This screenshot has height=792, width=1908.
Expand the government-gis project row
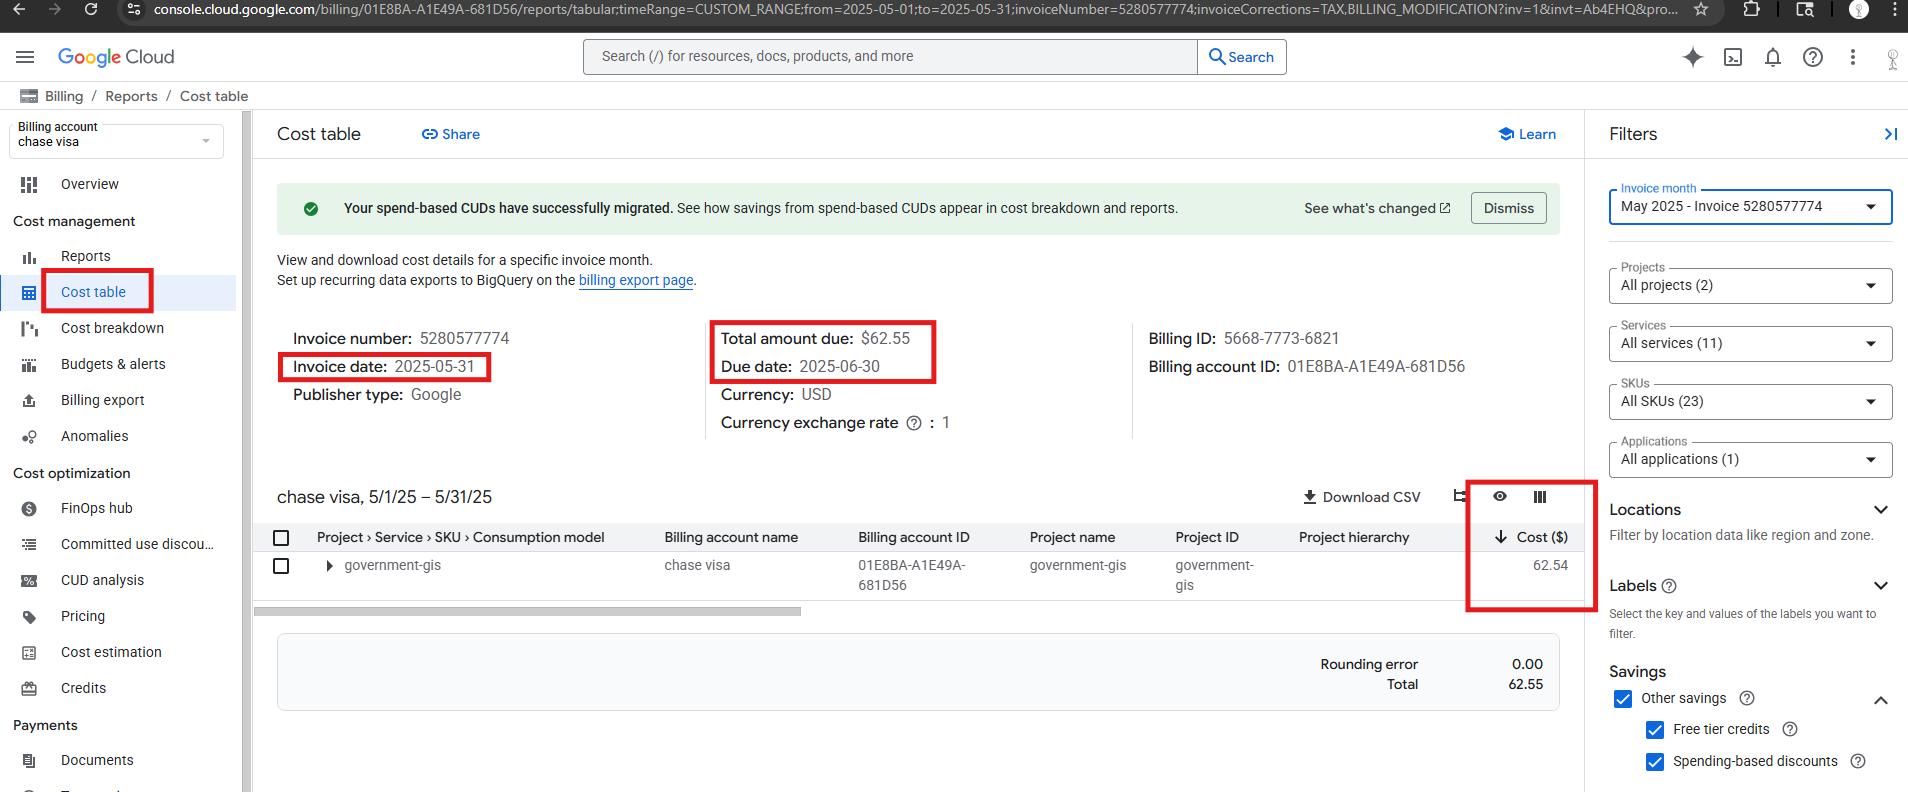point(329,566)
